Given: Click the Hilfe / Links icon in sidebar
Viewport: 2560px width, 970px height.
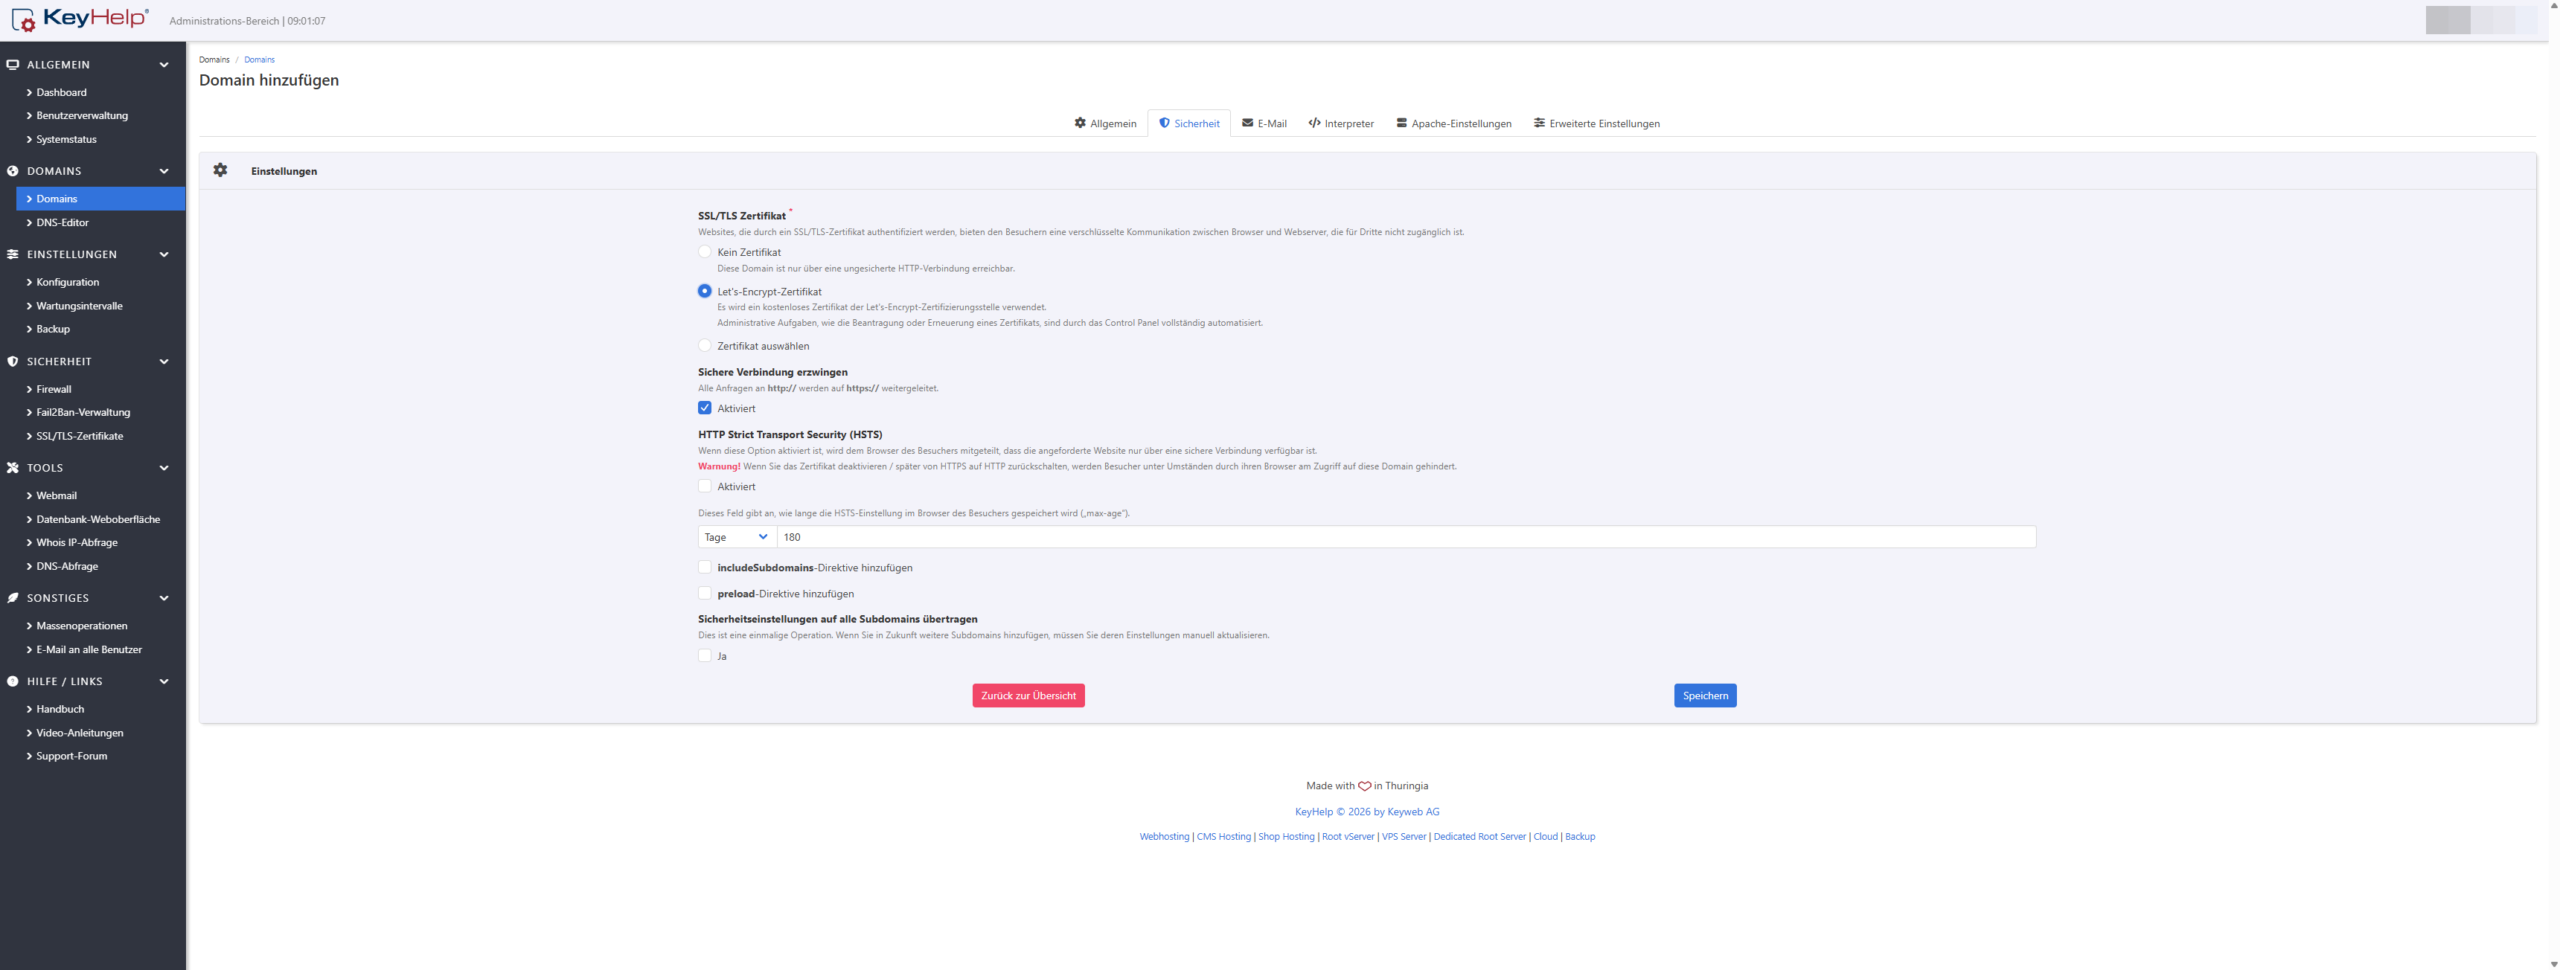Looking at the screenshot, I should click(x=13, y=682).
